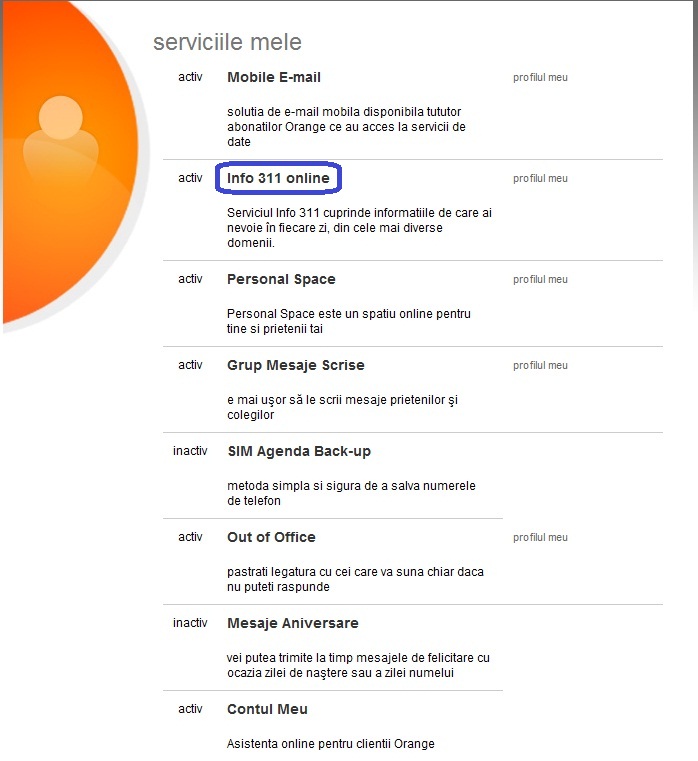Click description 'Asistenta online pentru clientii Orange'
The height and width of the screenshot is (761, 698).
(x=331, y=744)
